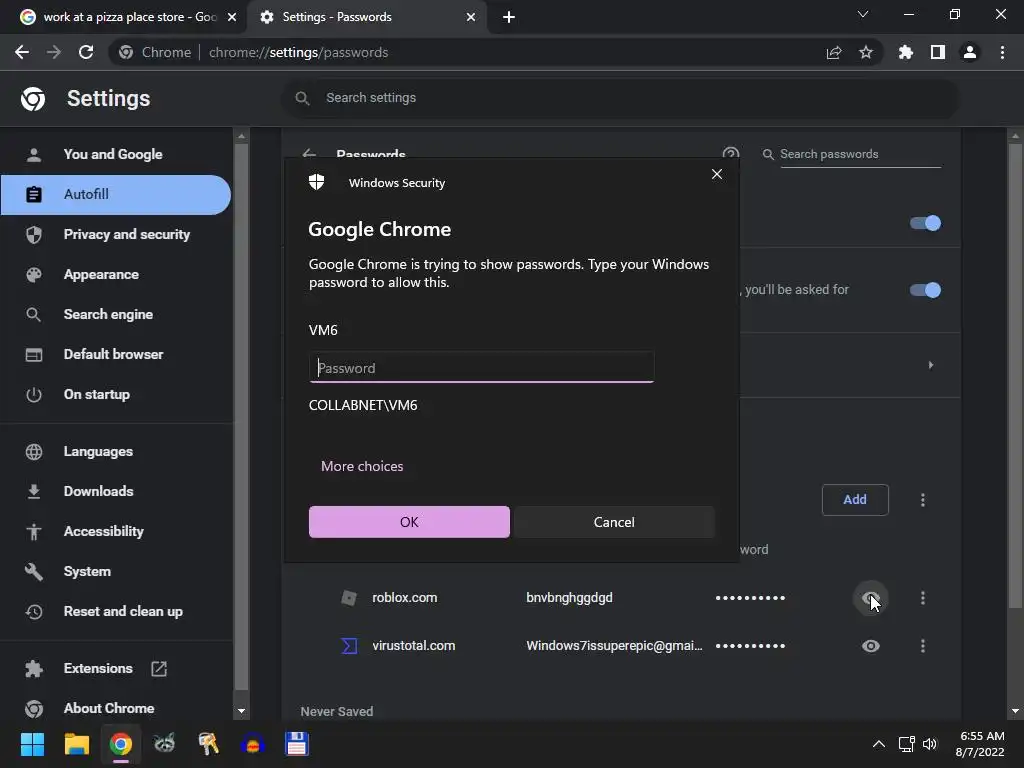Cancel the Windows Security prompt
1024x768 pixels.
point(614,522)
